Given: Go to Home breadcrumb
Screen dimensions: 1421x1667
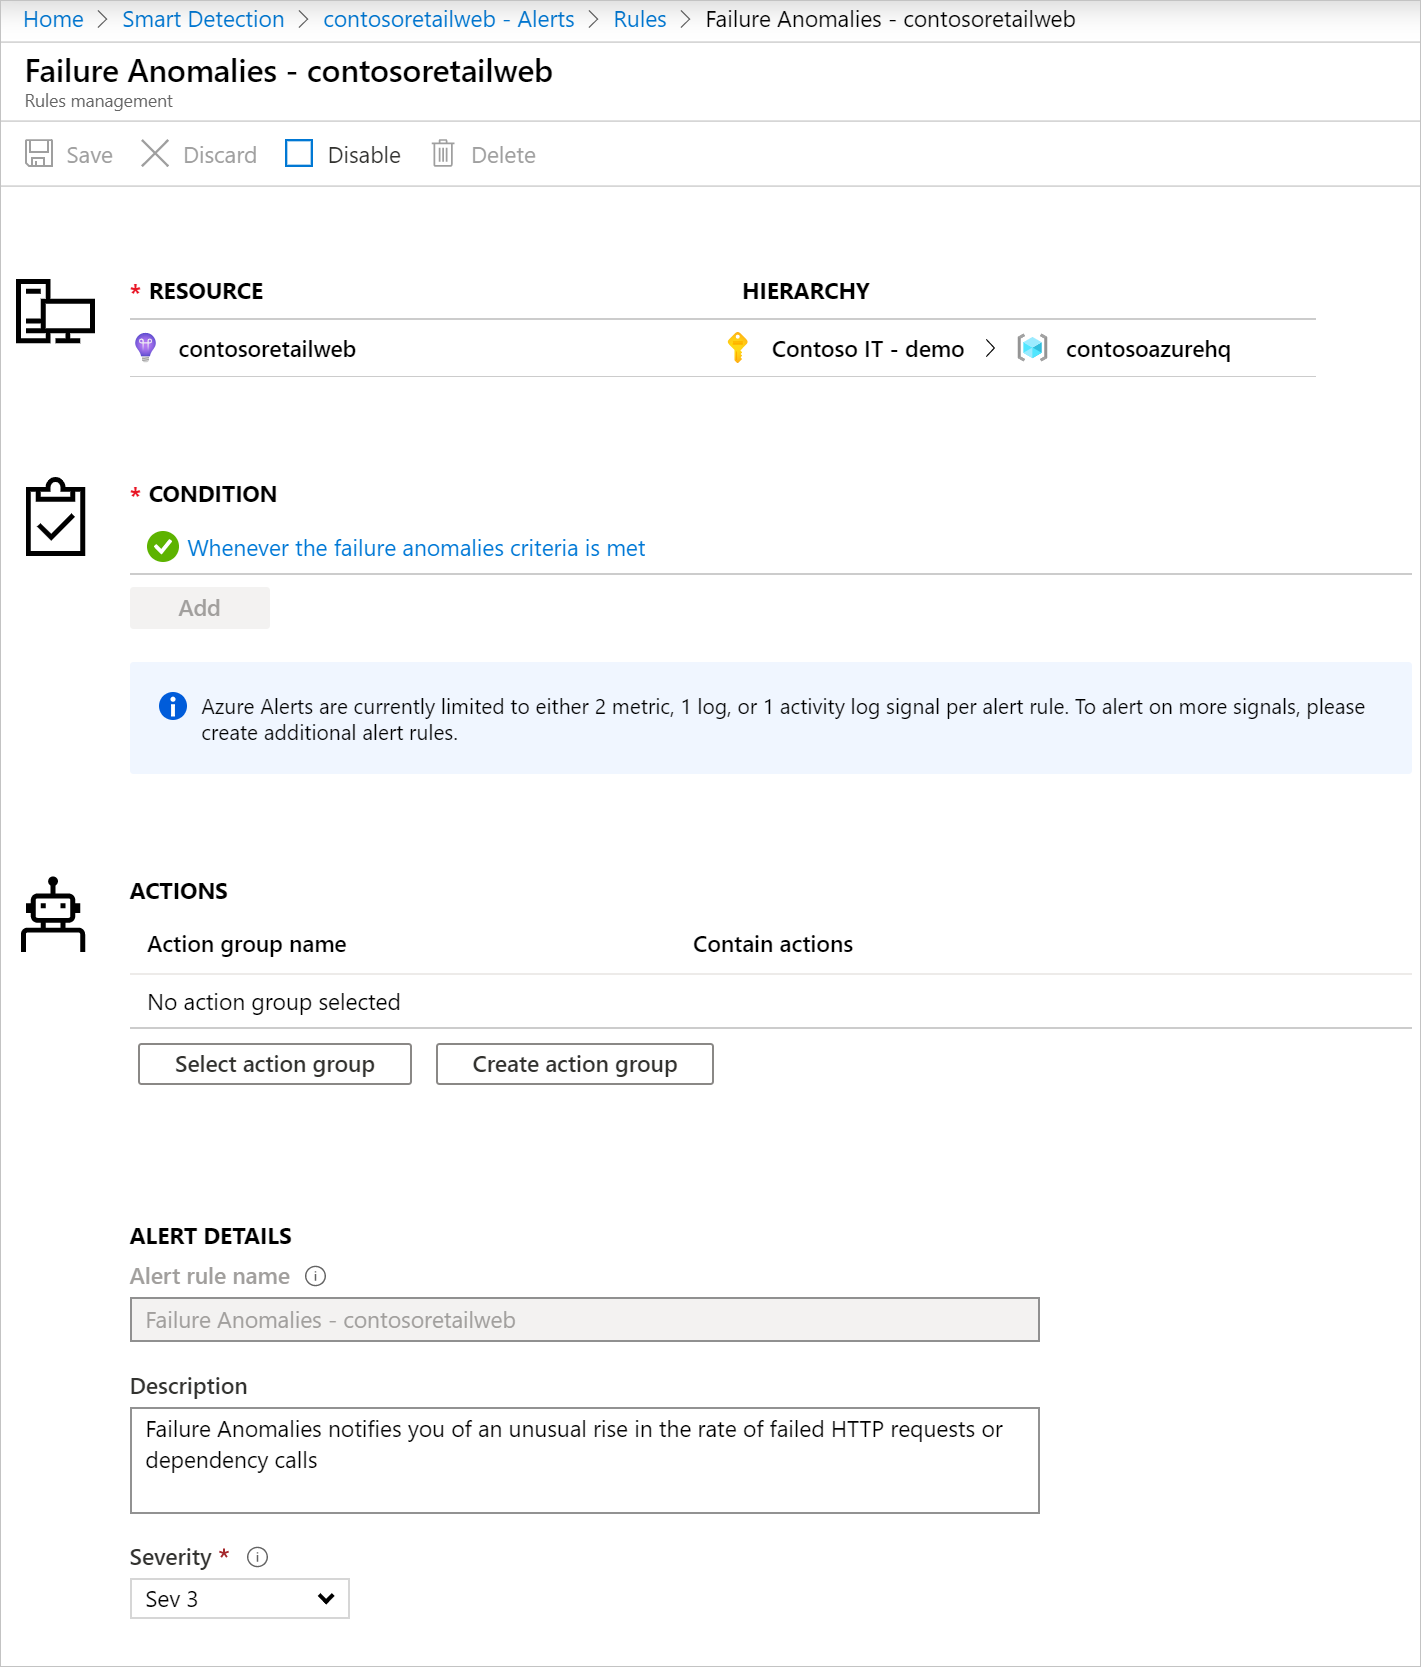Looking at the screenshot, I should point(53,19).
